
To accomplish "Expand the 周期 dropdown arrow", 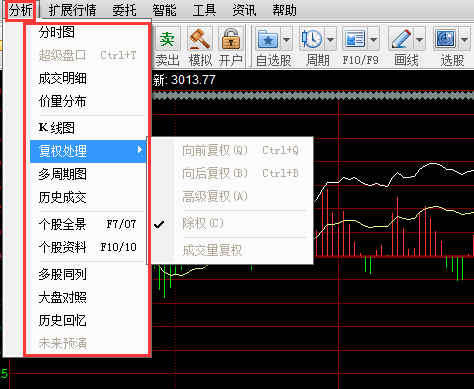I will (x=330, y=39).
